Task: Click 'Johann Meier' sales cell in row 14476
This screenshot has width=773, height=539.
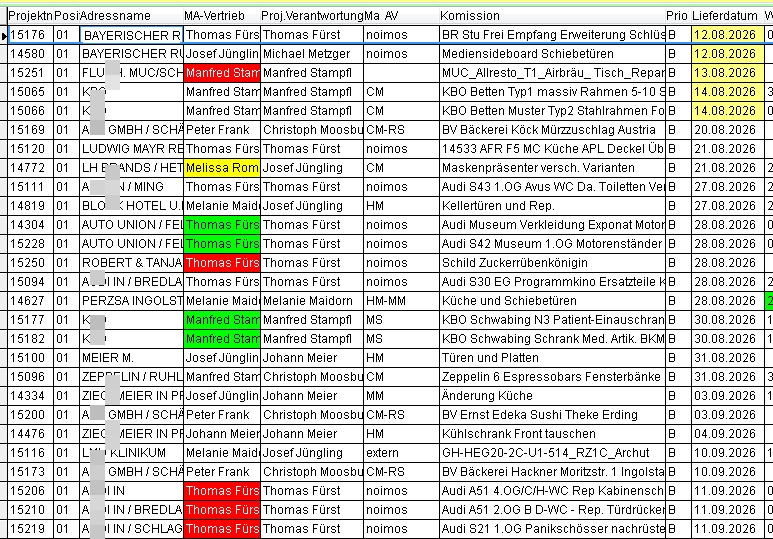Action: 222,433
